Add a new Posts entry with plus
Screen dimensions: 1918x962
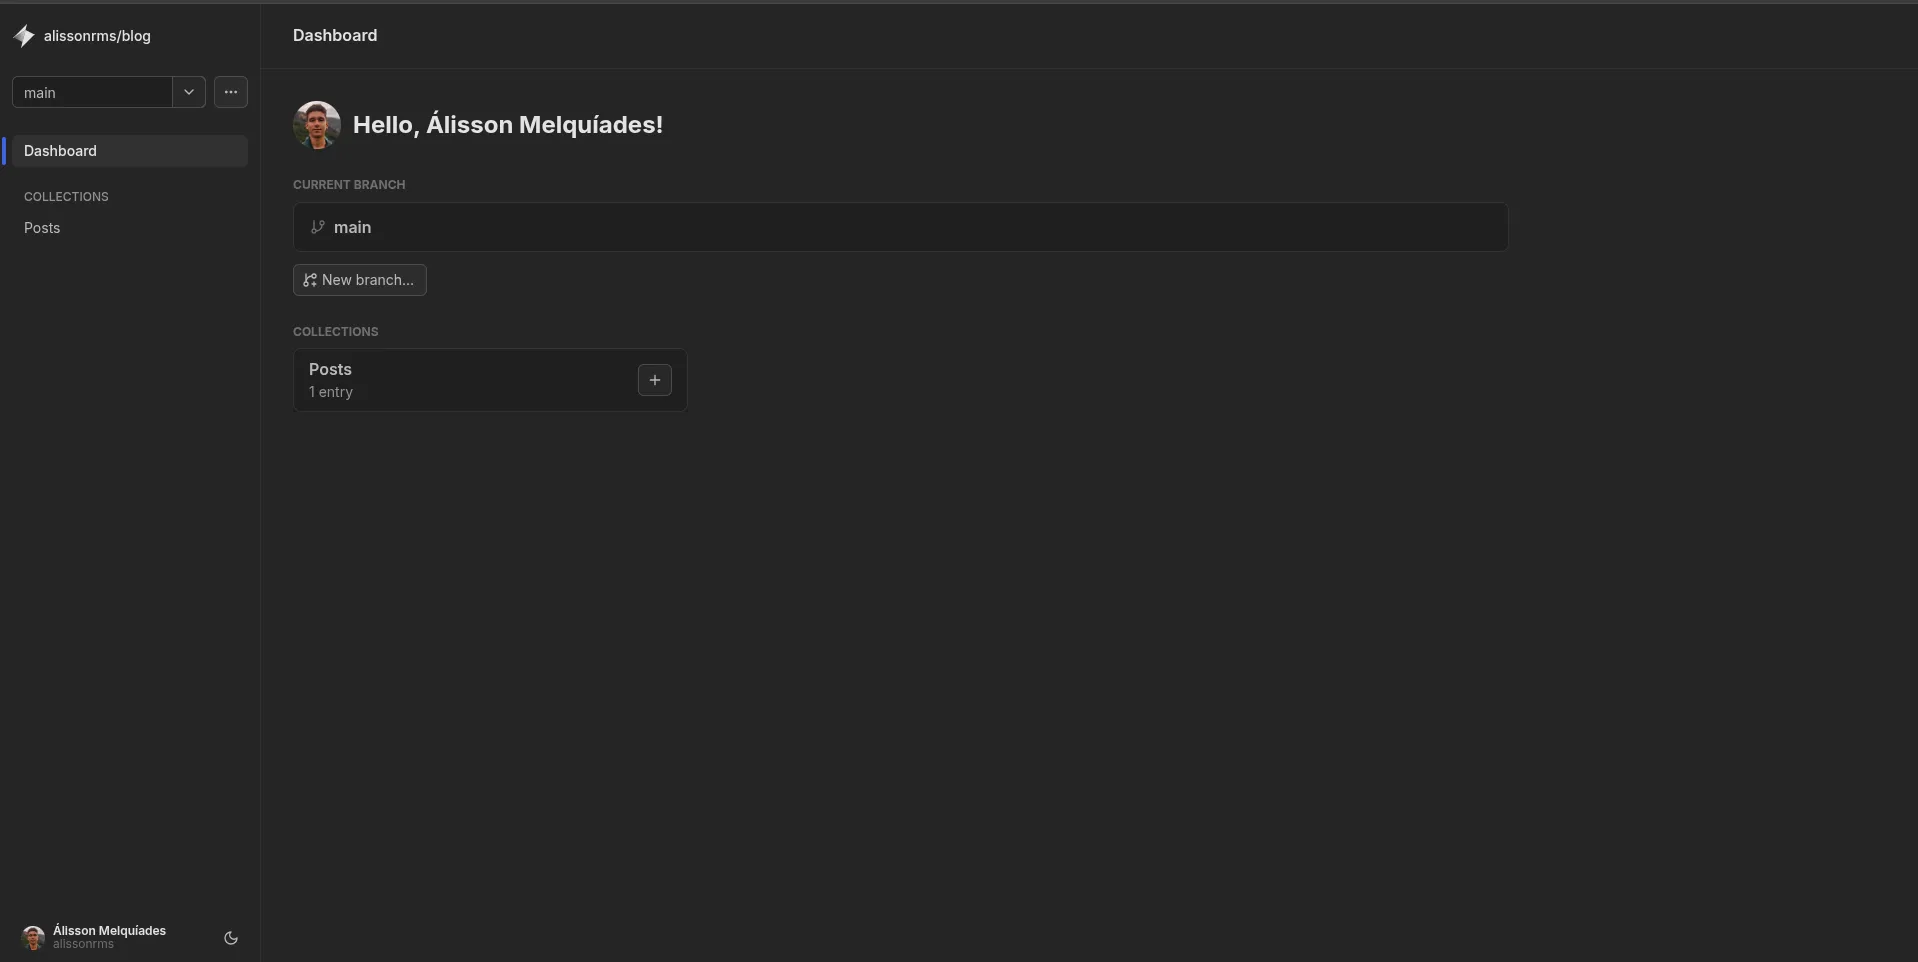pos(655,380)
